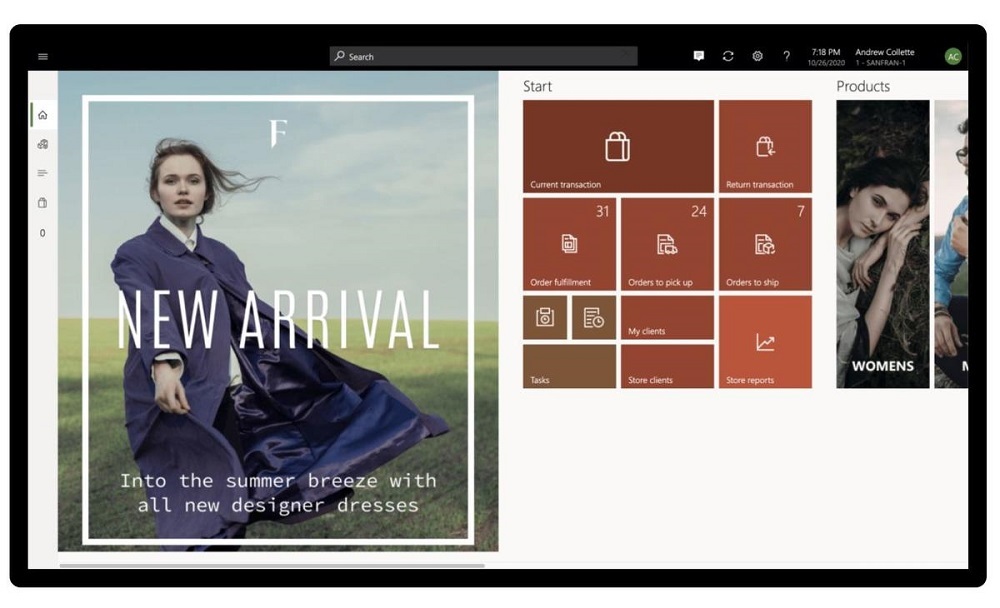Open the hamburger navigation menu
Screen dimensions: 1000x608
pyautogui.click(x=43, y=57)
